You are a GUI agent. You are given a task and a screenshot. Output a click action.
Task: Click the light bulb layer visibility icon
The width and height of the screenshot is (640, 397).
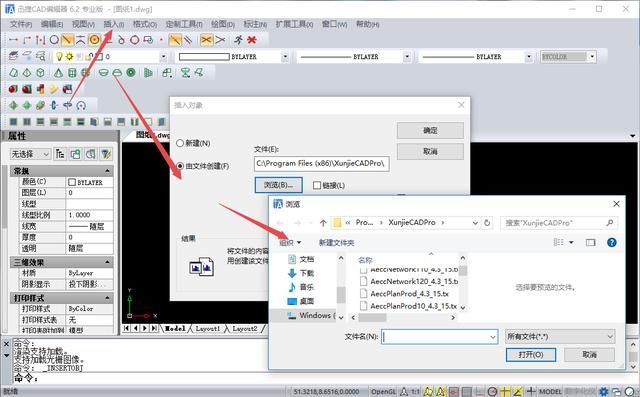60,56
